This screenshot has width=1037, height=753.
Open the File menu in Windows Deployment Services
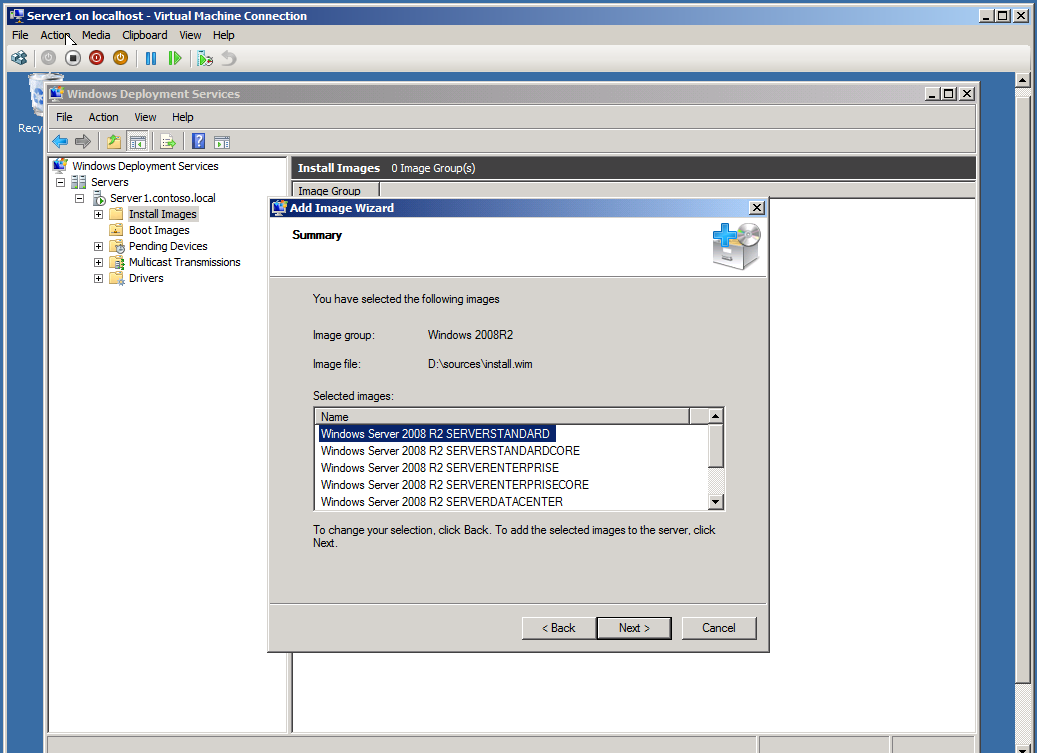click(x=64, y=117)
